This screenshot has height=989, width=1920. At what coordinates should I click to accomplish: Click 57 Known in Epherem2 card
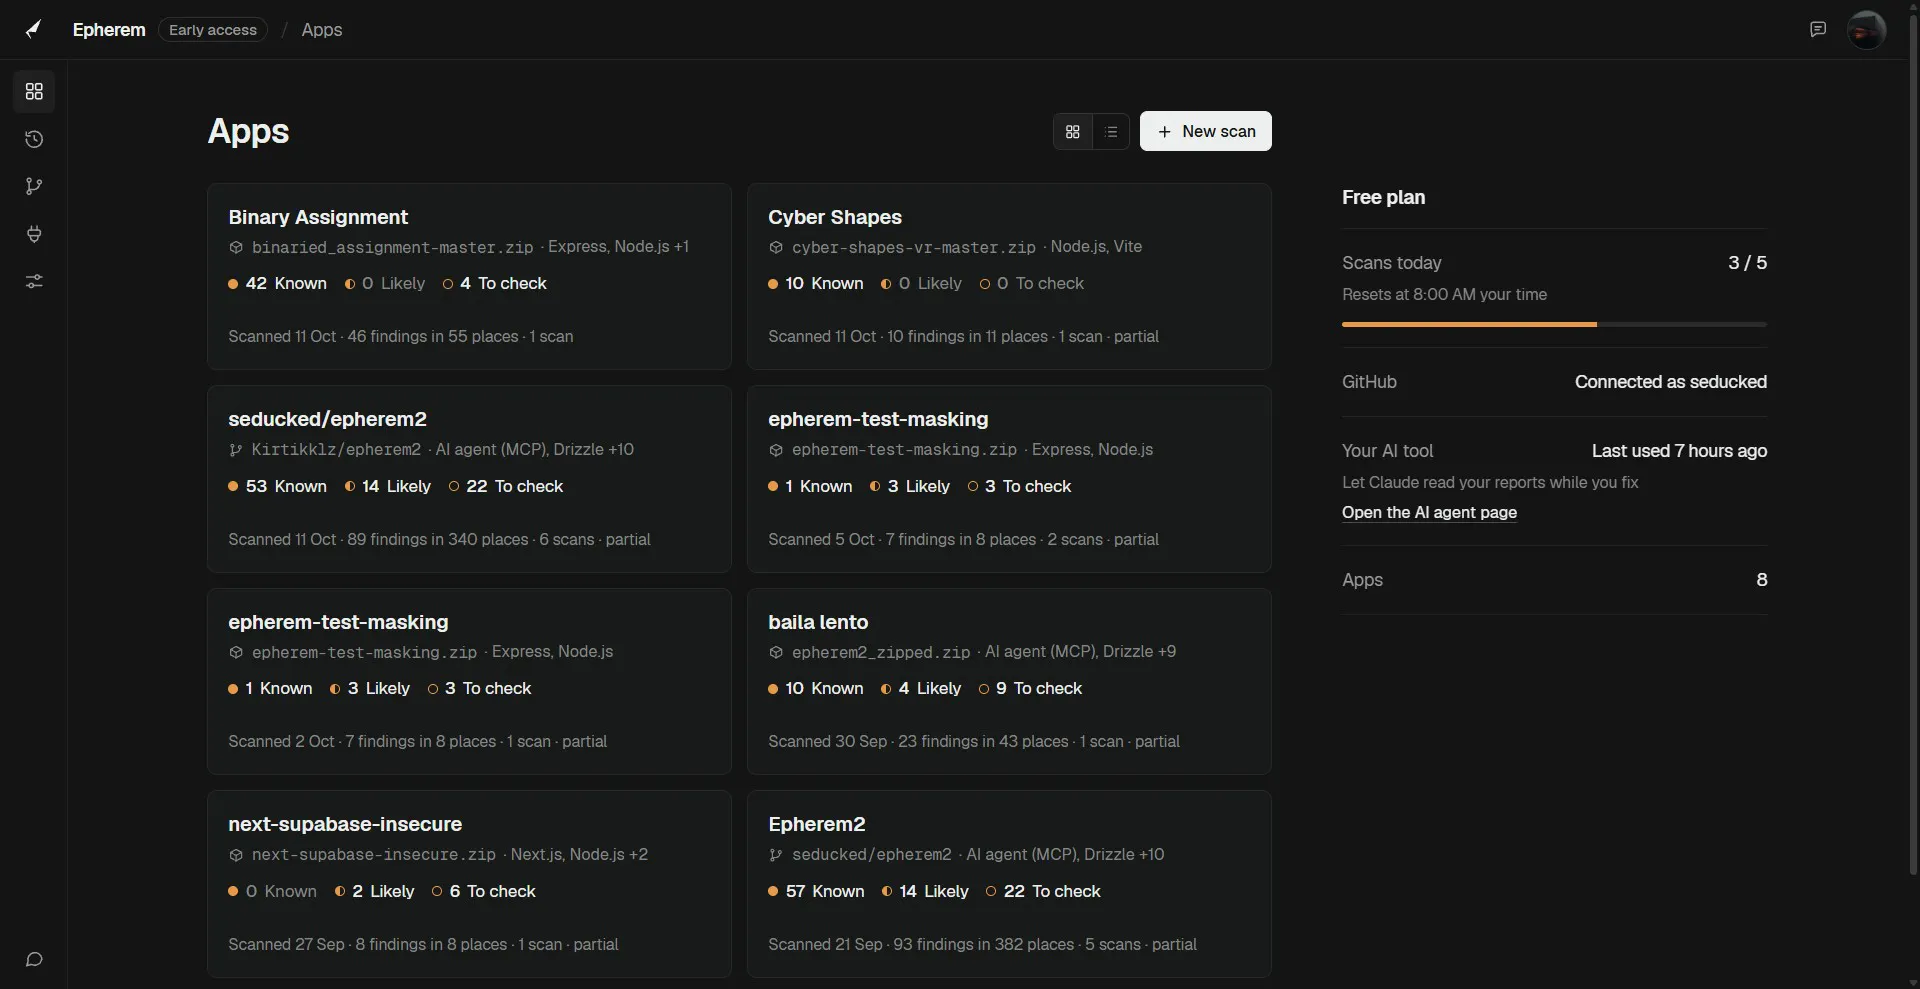(817, 891)
